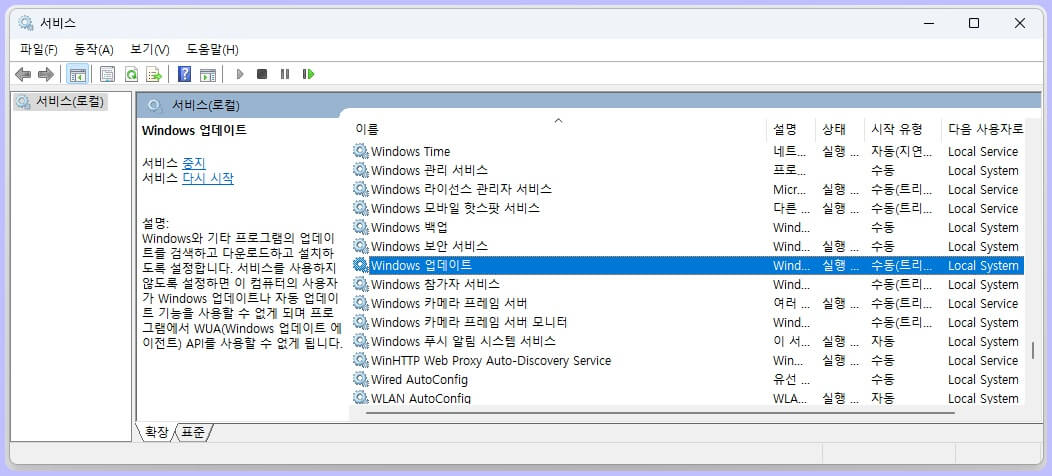Select the WLAN AutoConfig service name
Screen dimensions: 1052x476
(421, 398)
